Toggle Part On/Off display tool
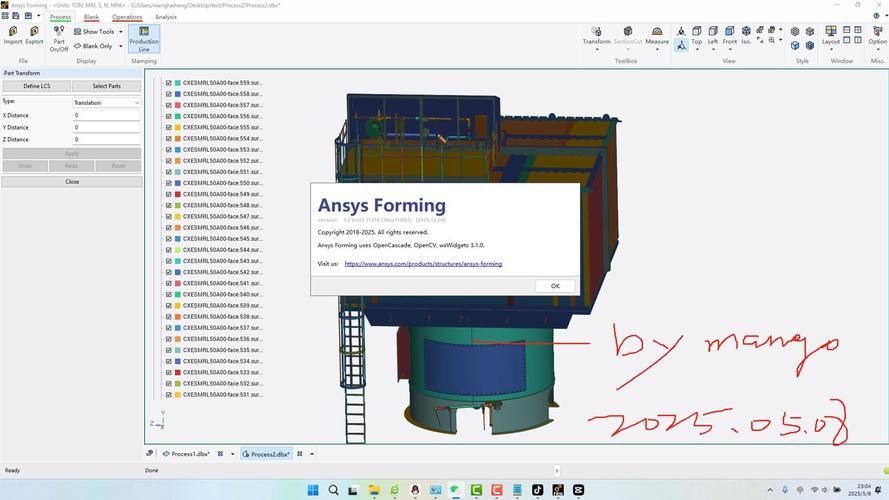Image resolution: width=889 pixels, height=500 pixels. (x=59, y=39)
